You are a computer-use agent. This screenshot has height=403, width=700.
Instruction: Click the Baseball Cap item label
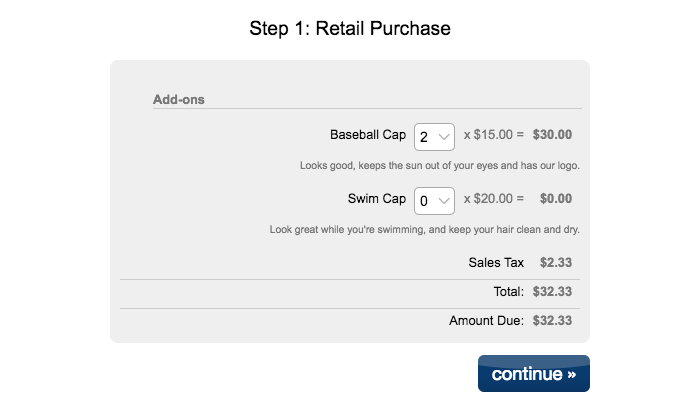pos(368,135)
